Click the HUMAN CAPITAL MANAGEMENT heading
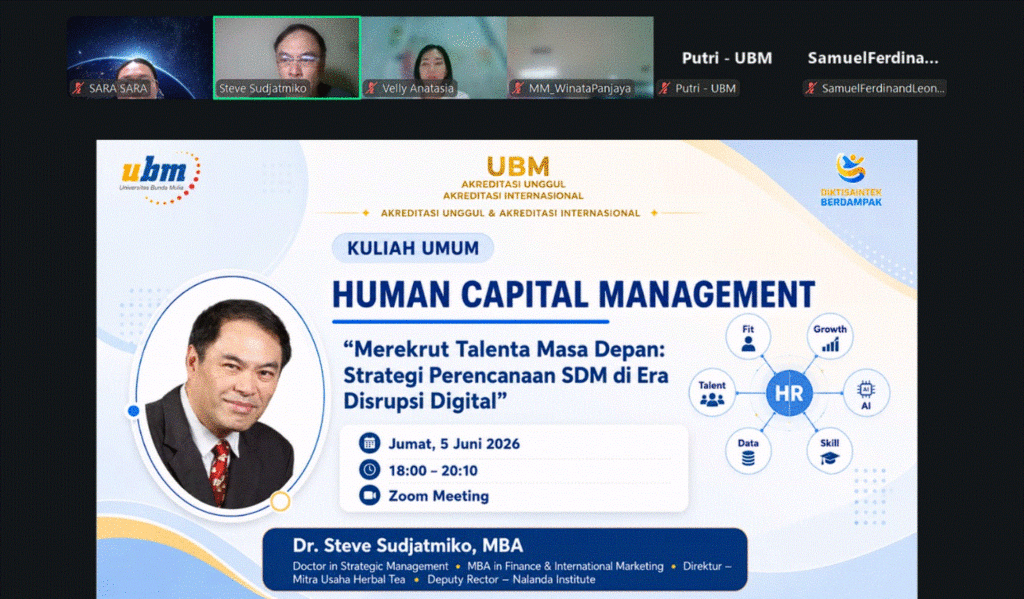Viewport: 1024px width, 599px height. point(573,294)
